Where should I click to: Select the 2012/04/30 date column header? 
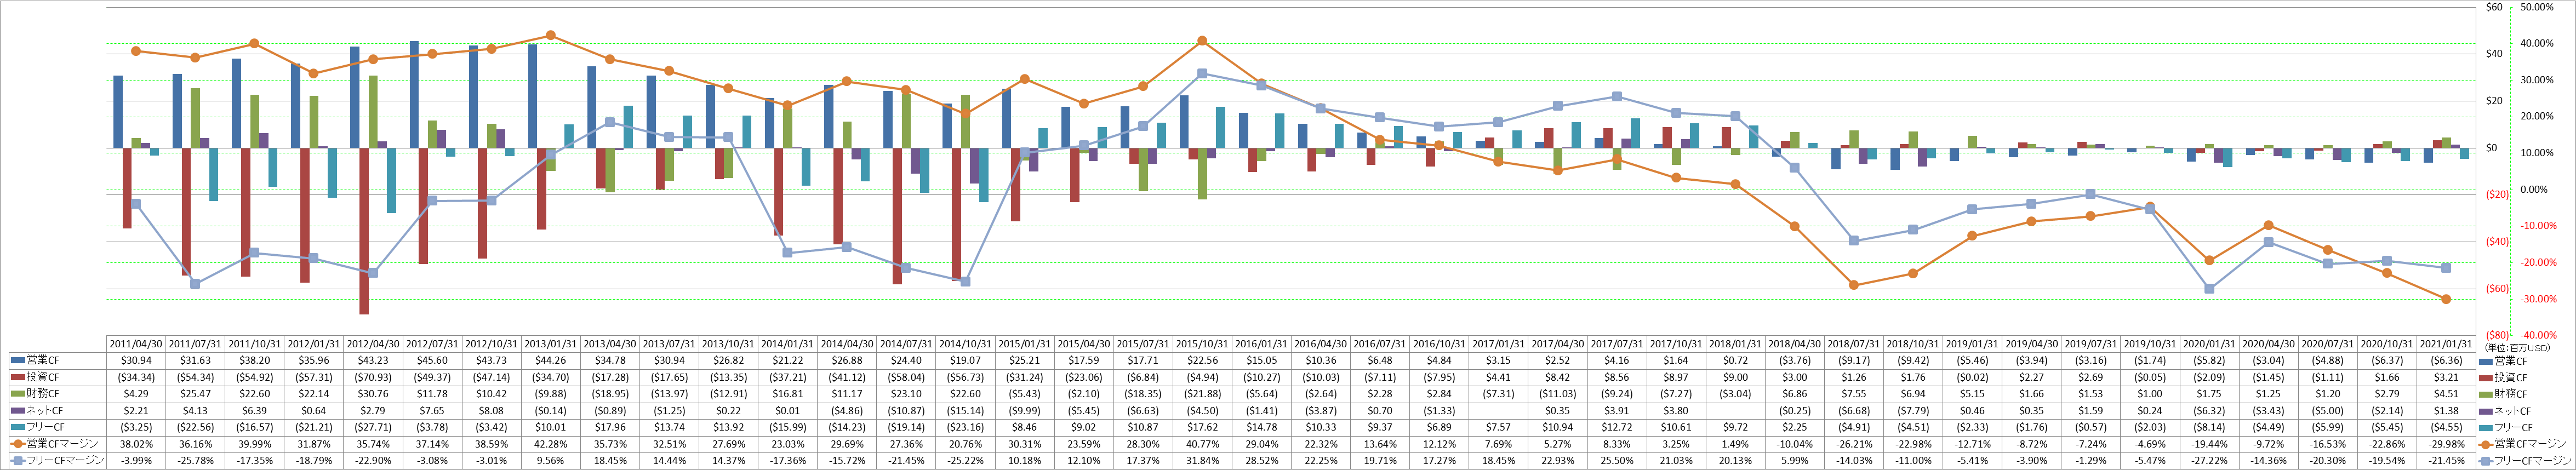point(373,344)
